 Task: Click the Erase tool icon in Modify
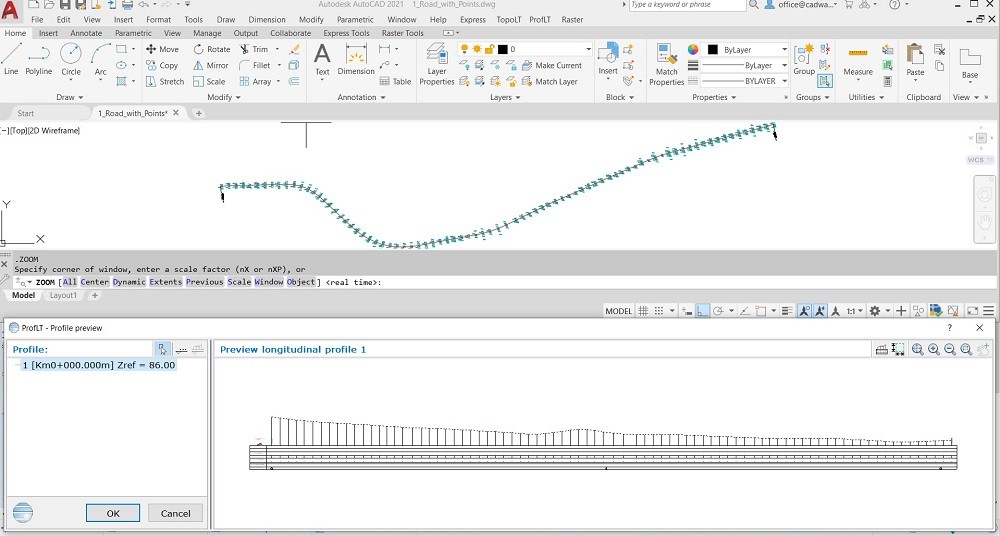point(294,49)
